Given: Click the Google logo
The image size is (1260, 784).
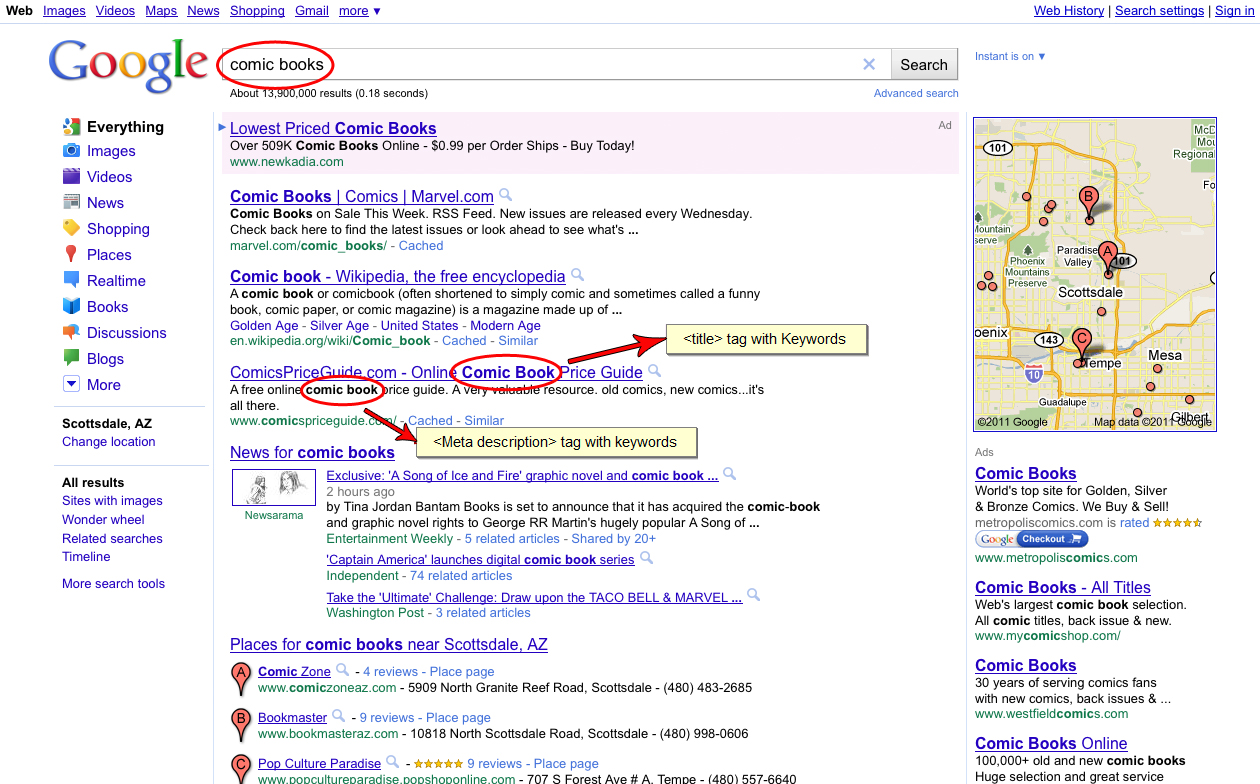Looking at the screenshot, I should tap(128, 64).
